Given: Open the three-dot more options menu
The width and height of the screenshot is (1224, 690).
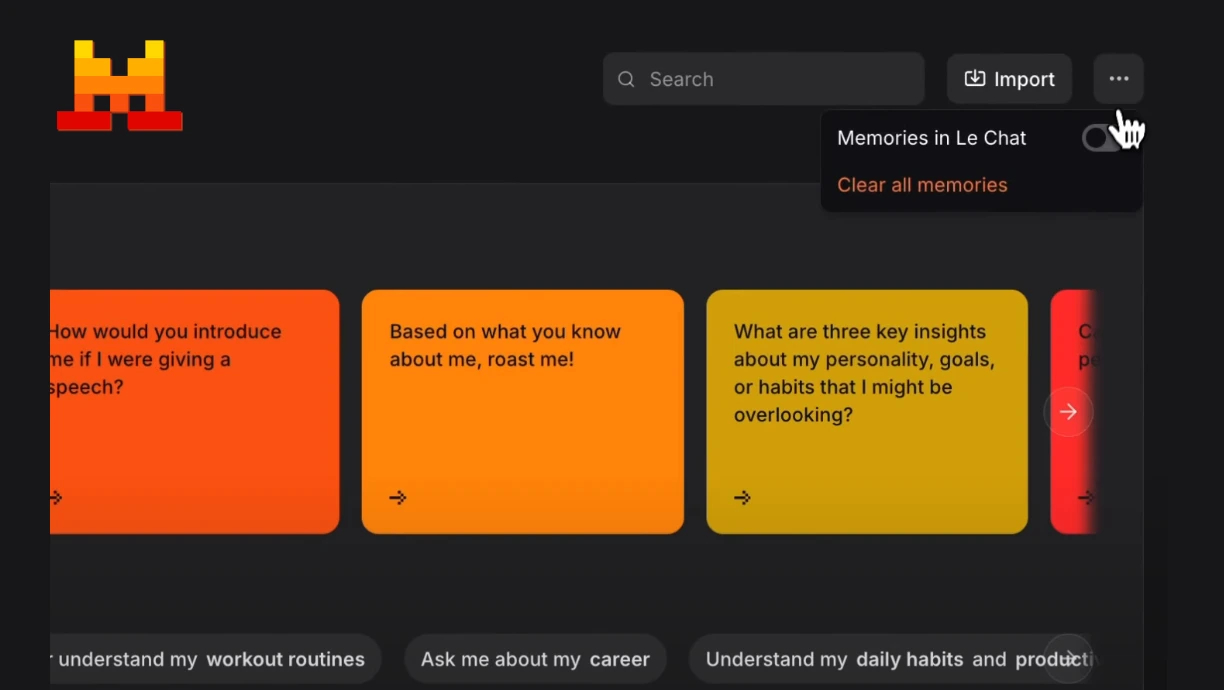Looking at the screenshot, I should tap(1118, 79).
